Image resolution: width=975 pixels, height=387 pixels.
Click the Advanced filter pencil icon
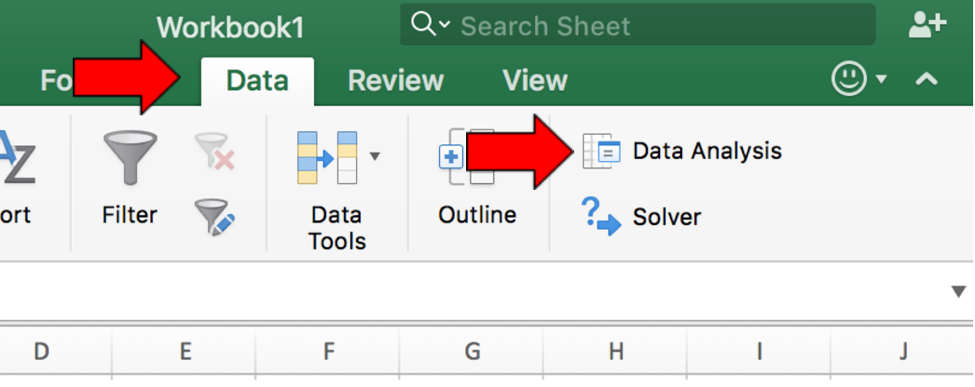(215, 217)
